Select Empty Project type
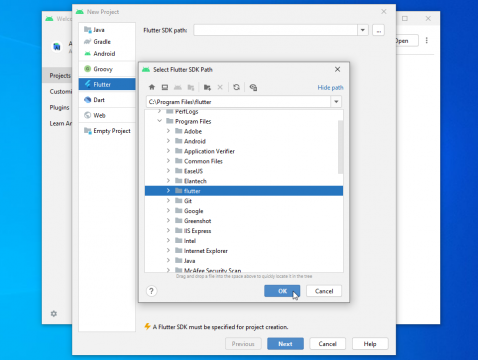The width and height of the screenshot is (478, 360). 107,131
